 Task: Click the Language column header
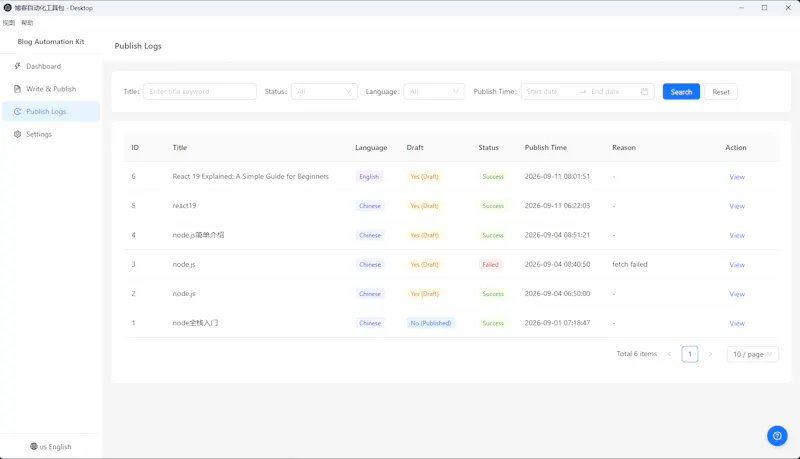pyautogui.click(x=371, y=148)
